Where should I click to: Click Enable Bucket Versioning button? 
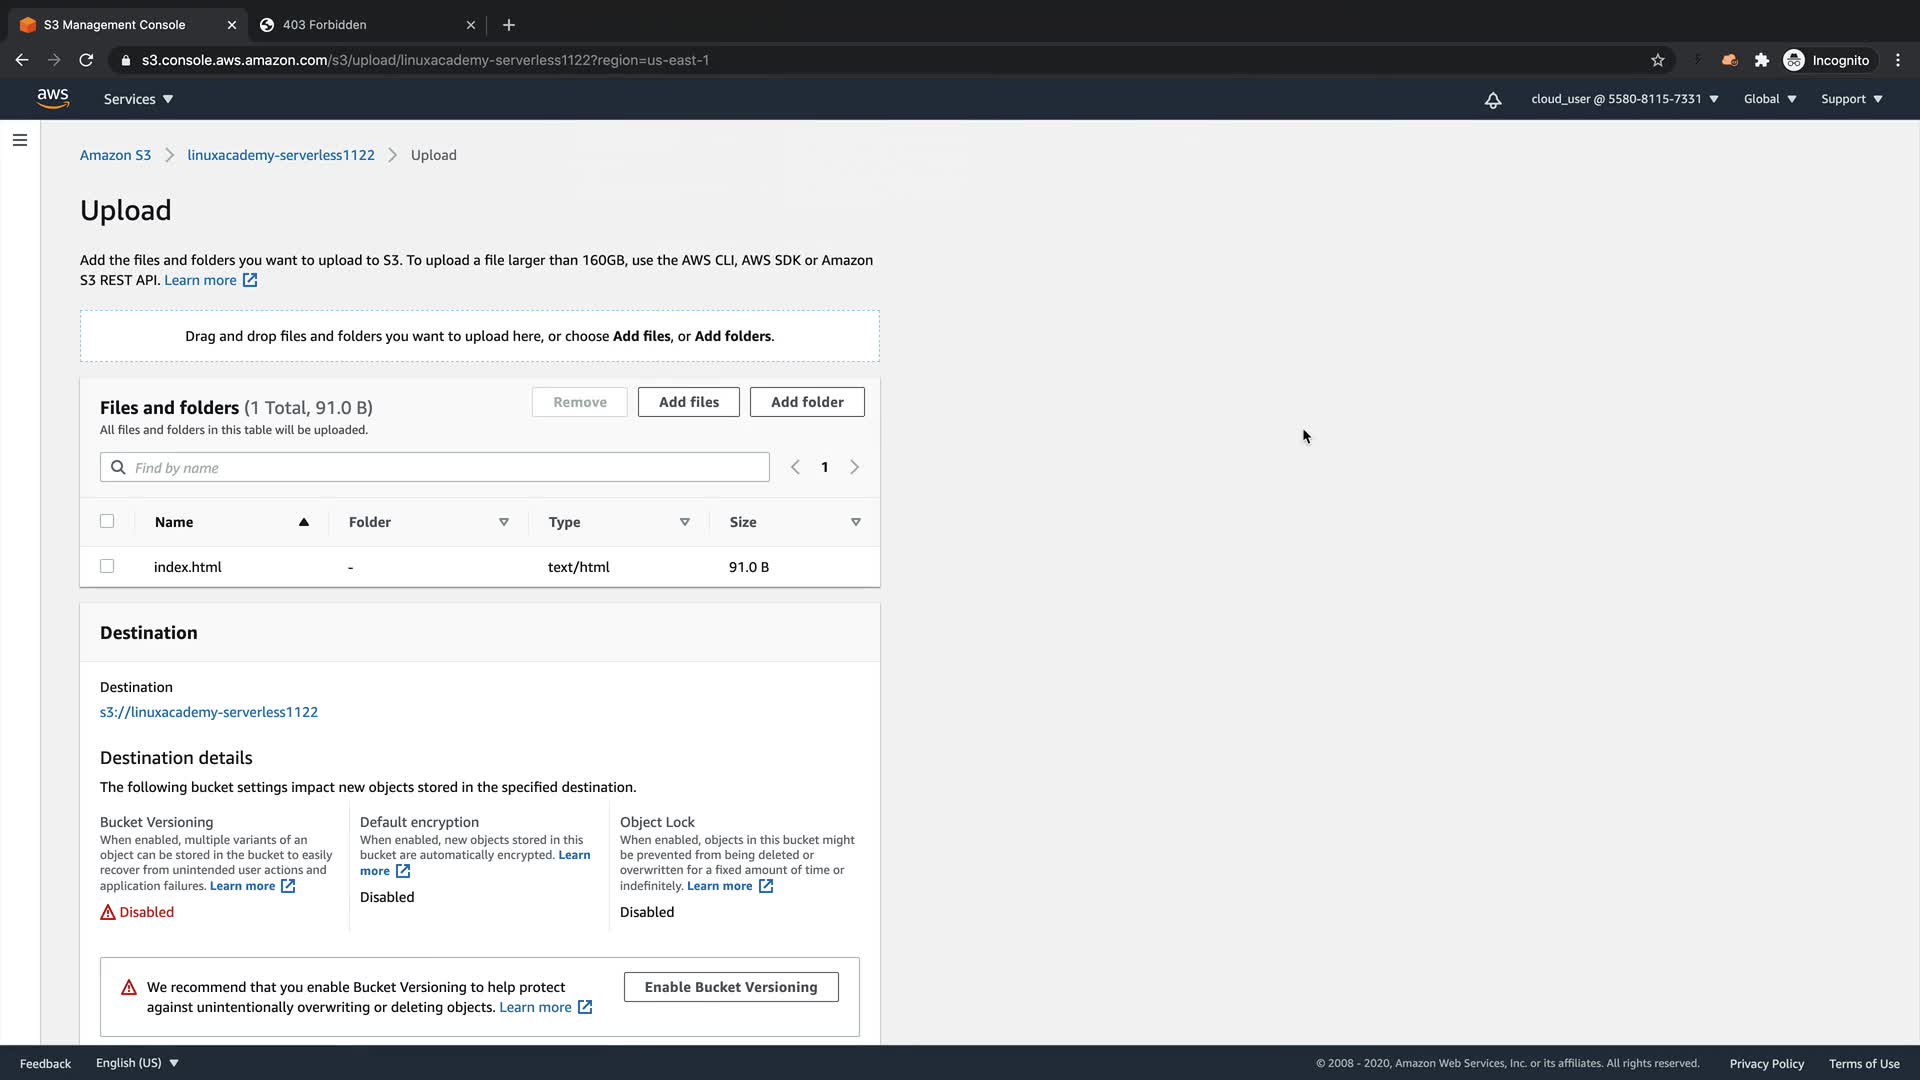click(x=730, y=987)
